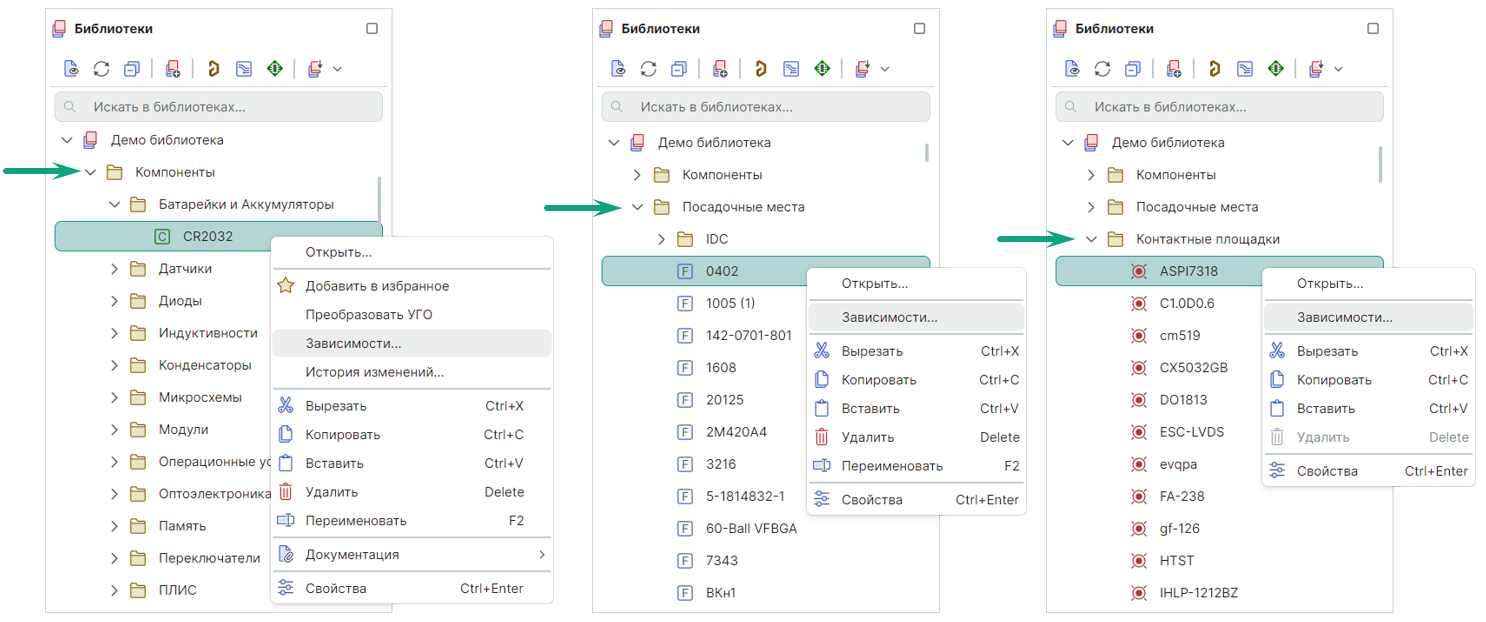Image resolution: width=1486 pixels, height=622 pixels.
Task: Choose История изменений... from context menu
Action: 374,372
